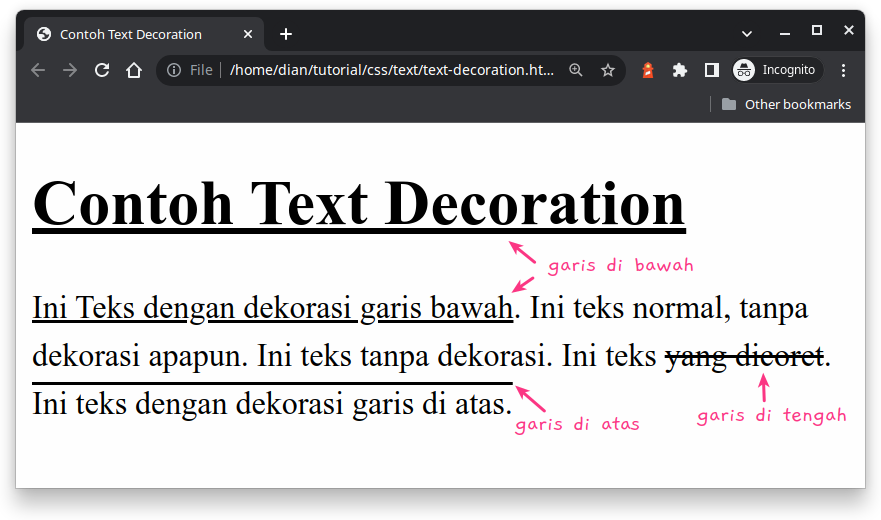Open the Incognito profile button
Viewport: 881px width, 520px height.
click(778, 70)
